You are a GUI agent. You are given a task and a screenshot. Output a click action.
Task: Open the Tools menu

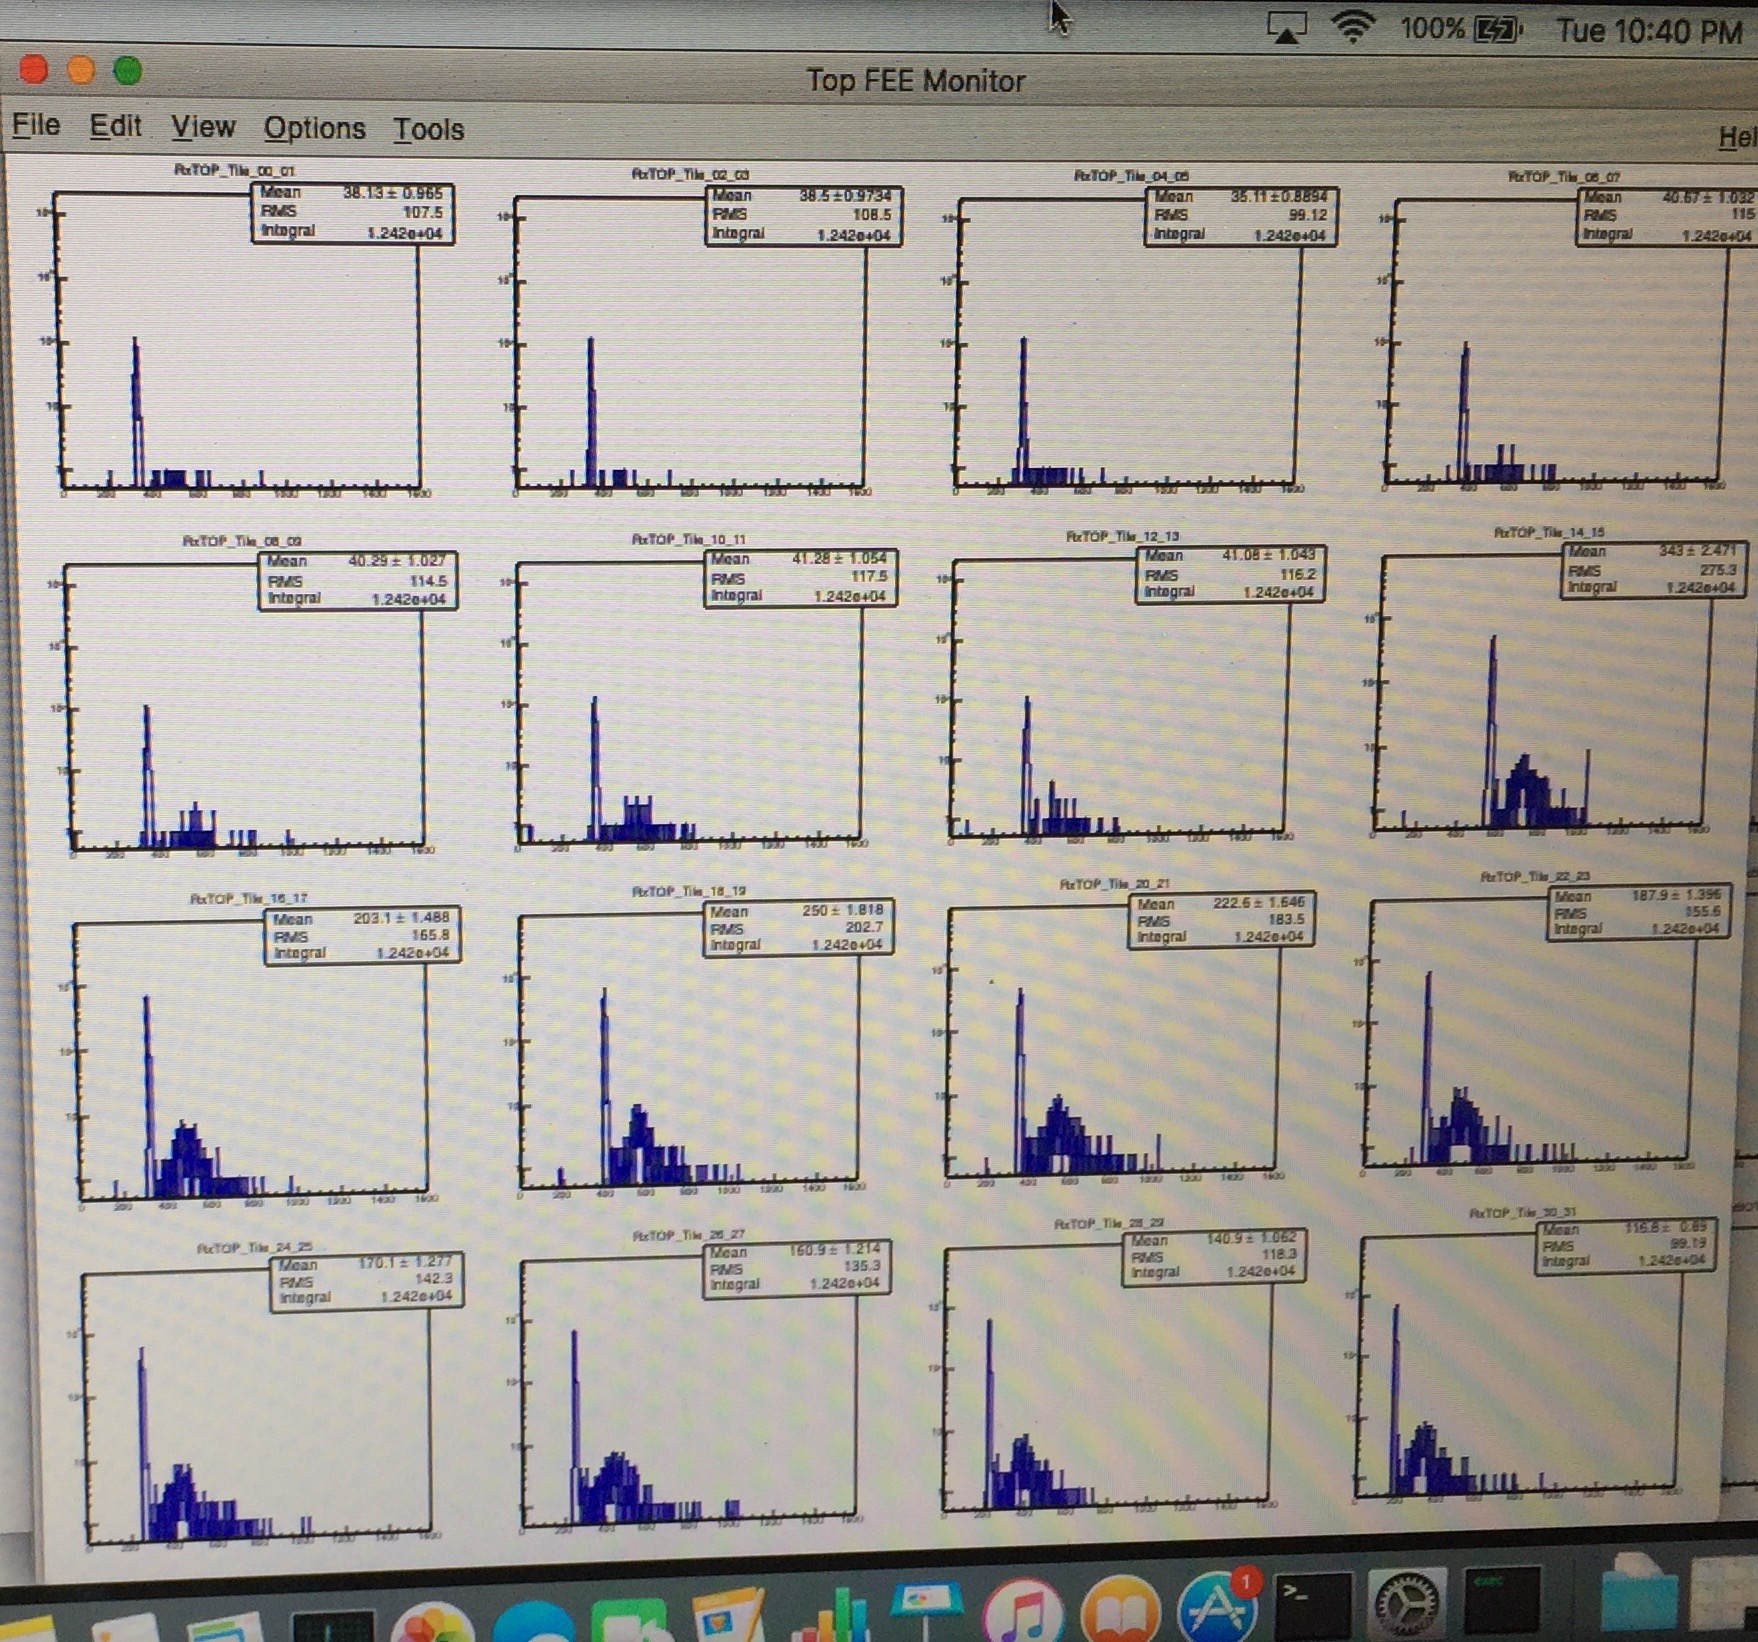429,129
